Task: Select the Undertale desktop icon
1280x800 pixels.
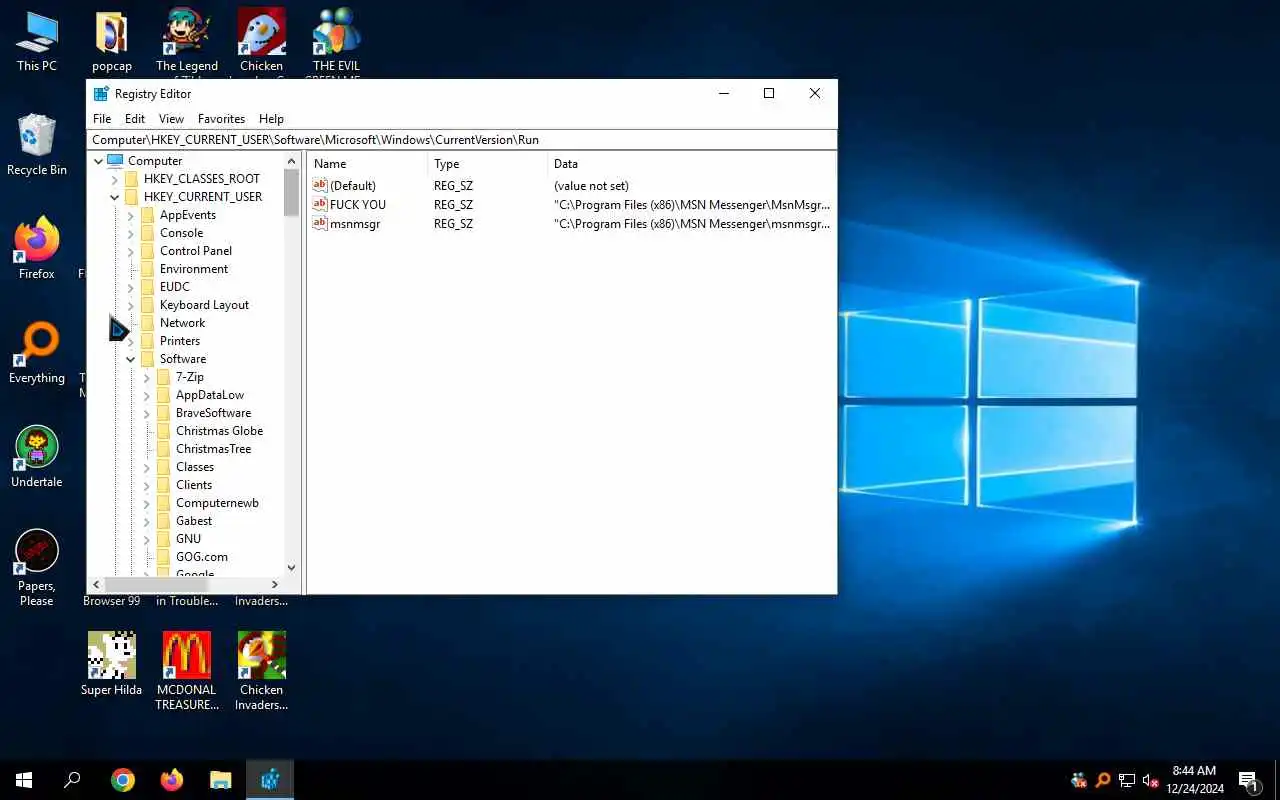Action: tap(37, 455)
